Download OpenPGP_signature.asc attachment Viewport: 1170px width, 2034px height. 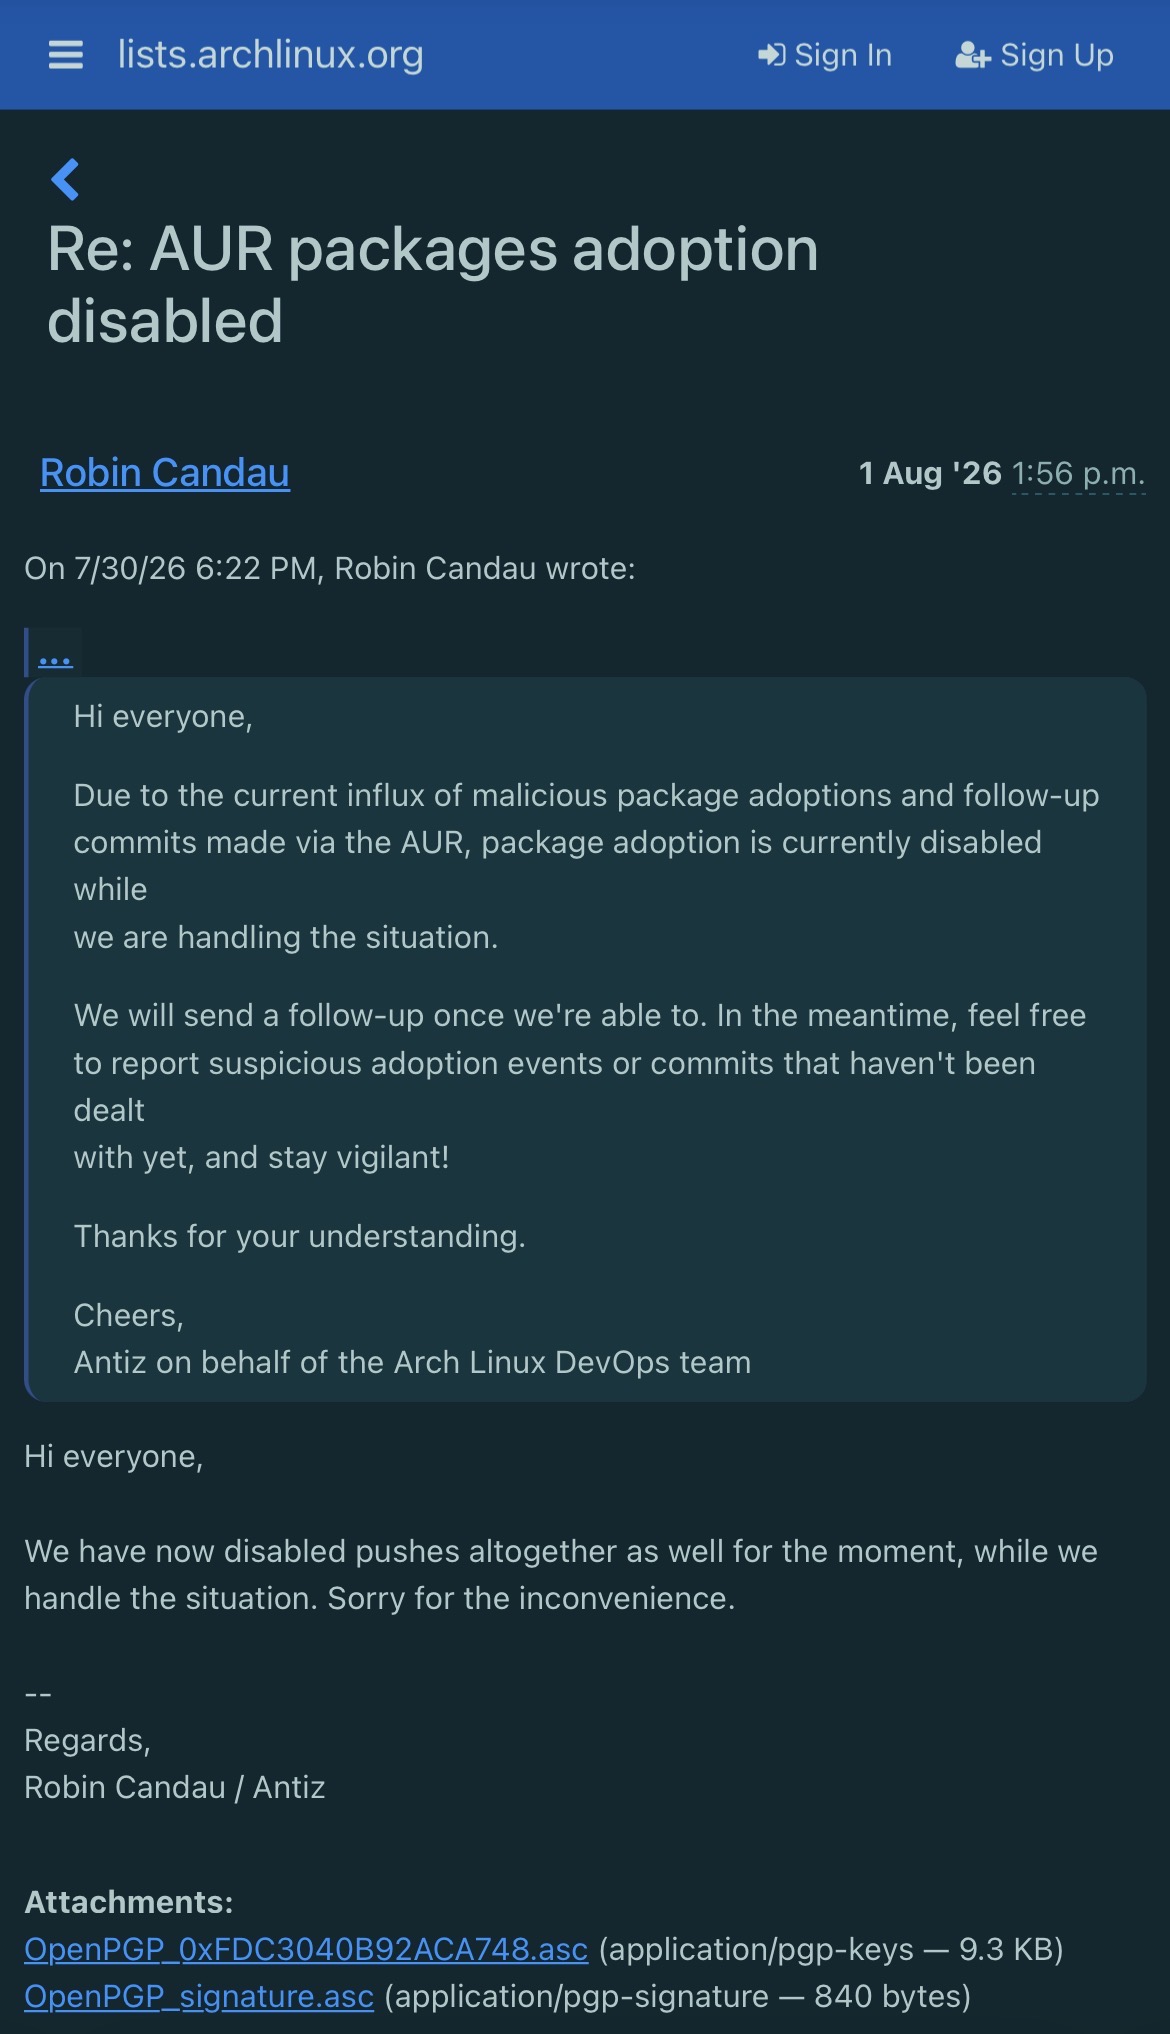[199, 1996]
